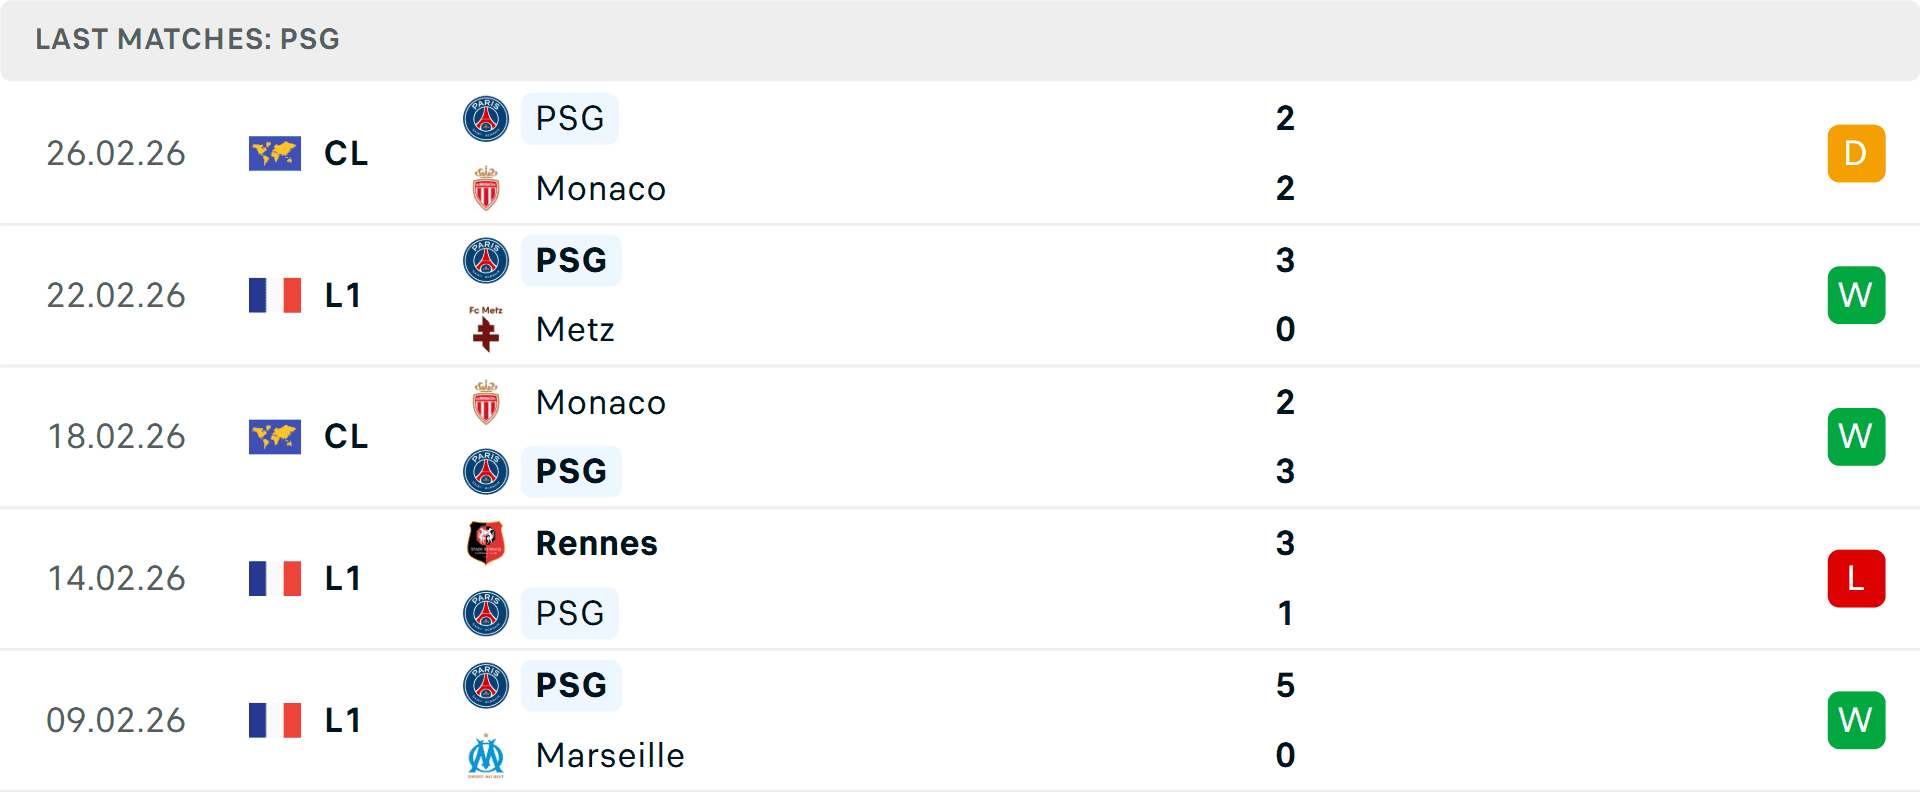
Task: Click the FC Metz club crest
Action: [486, 329]
